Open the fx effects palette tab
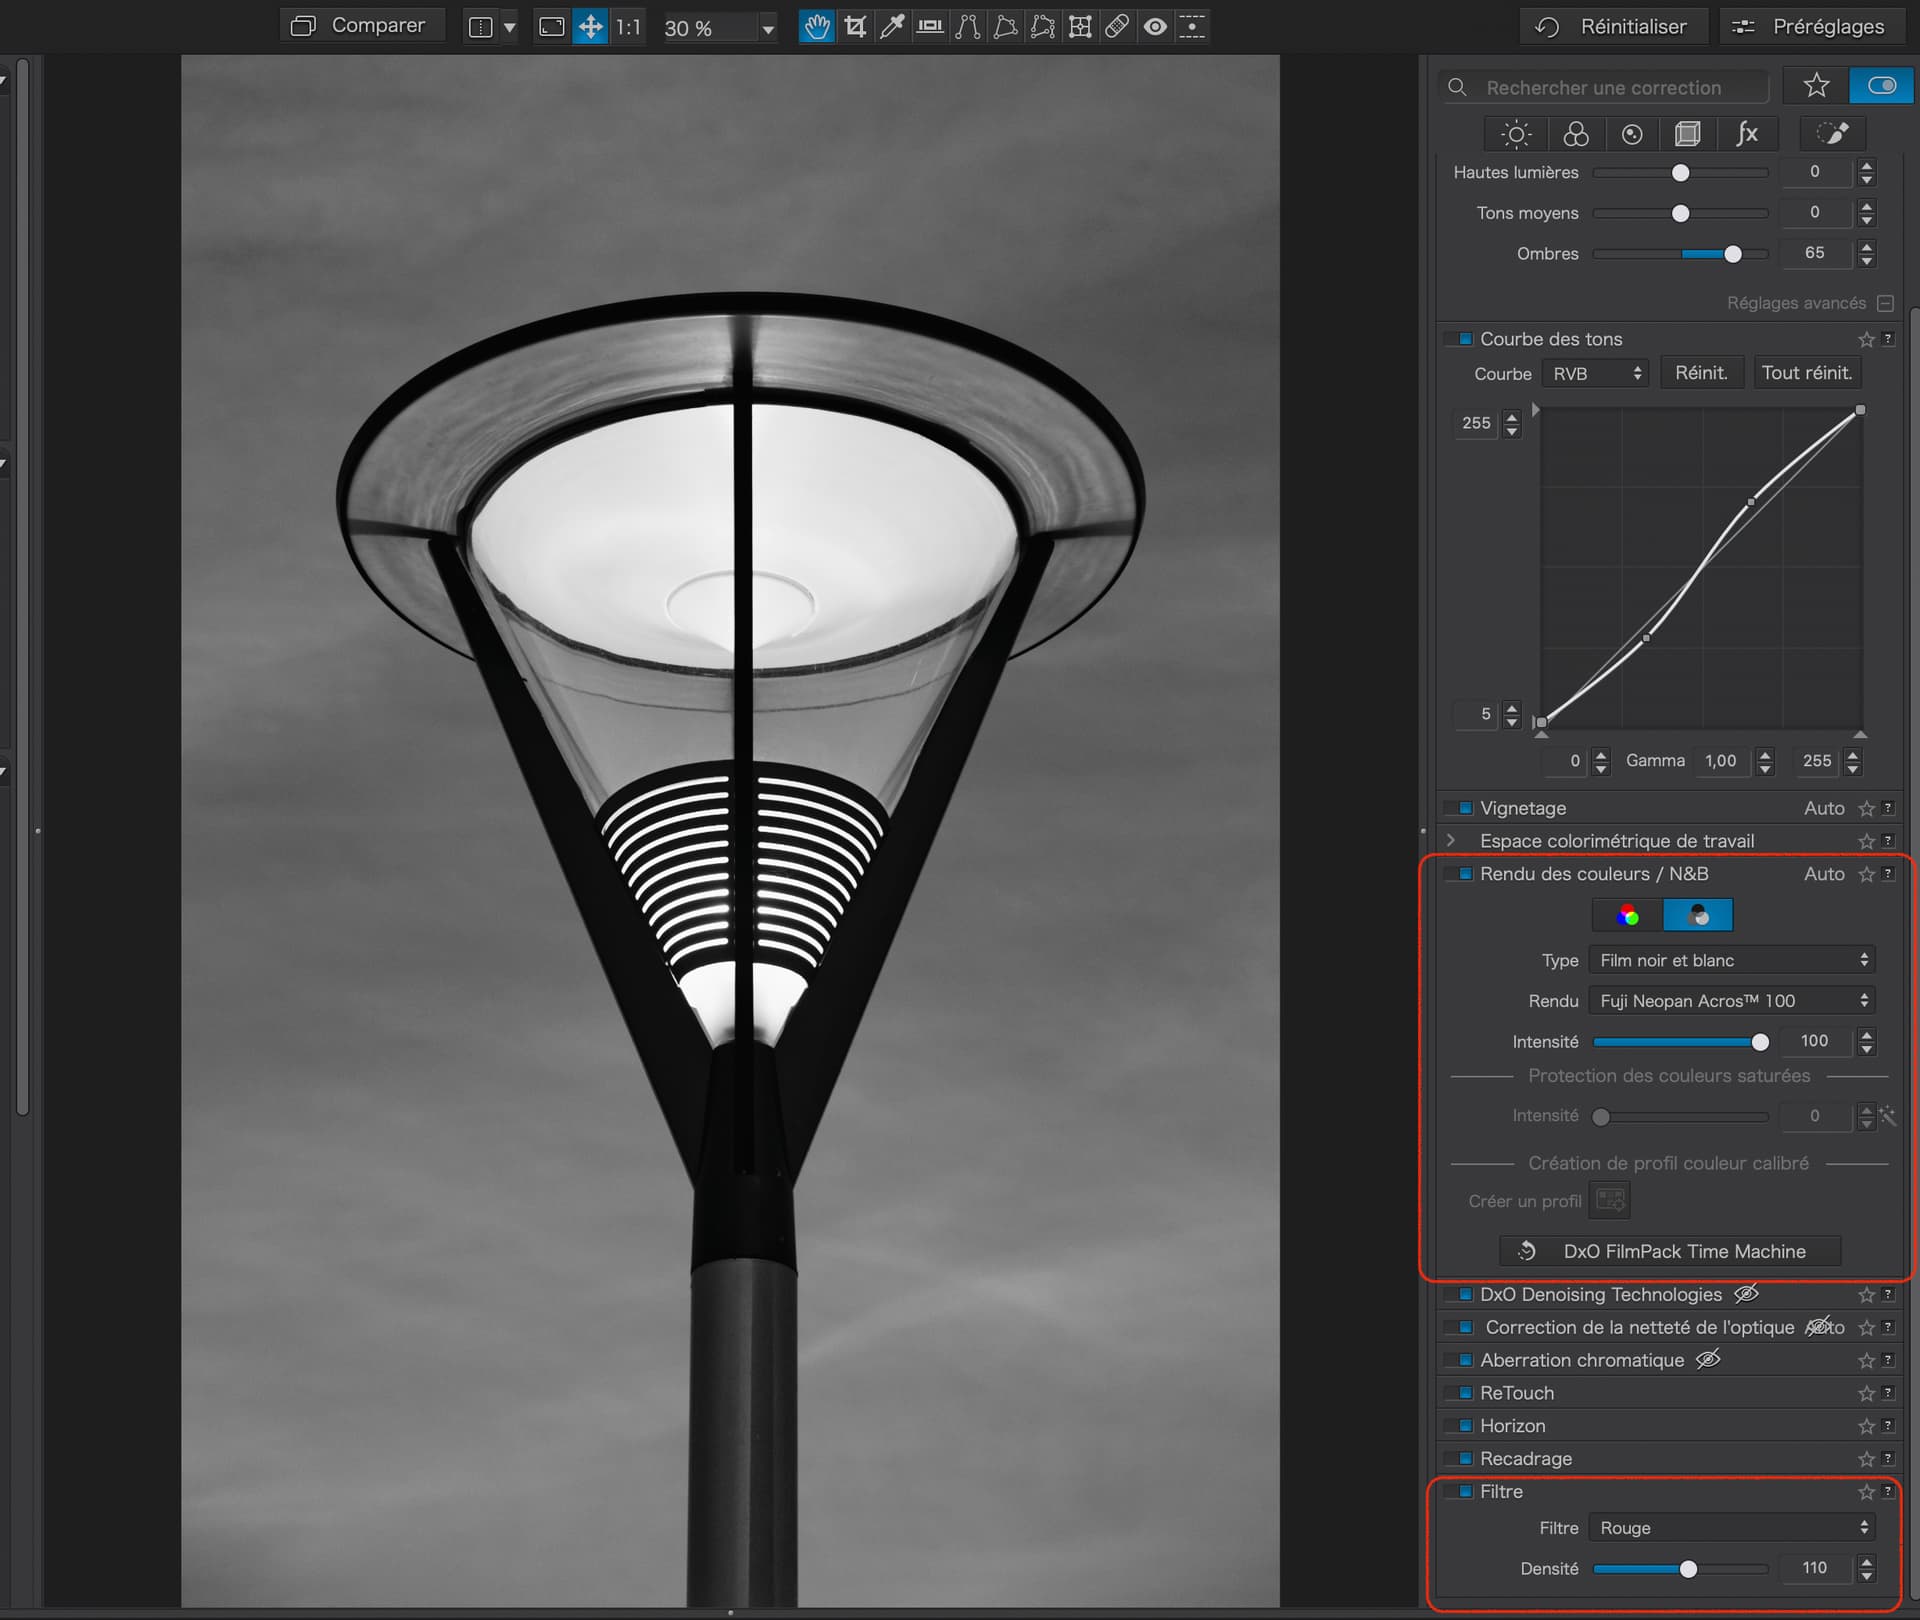 click(1746, 134)
